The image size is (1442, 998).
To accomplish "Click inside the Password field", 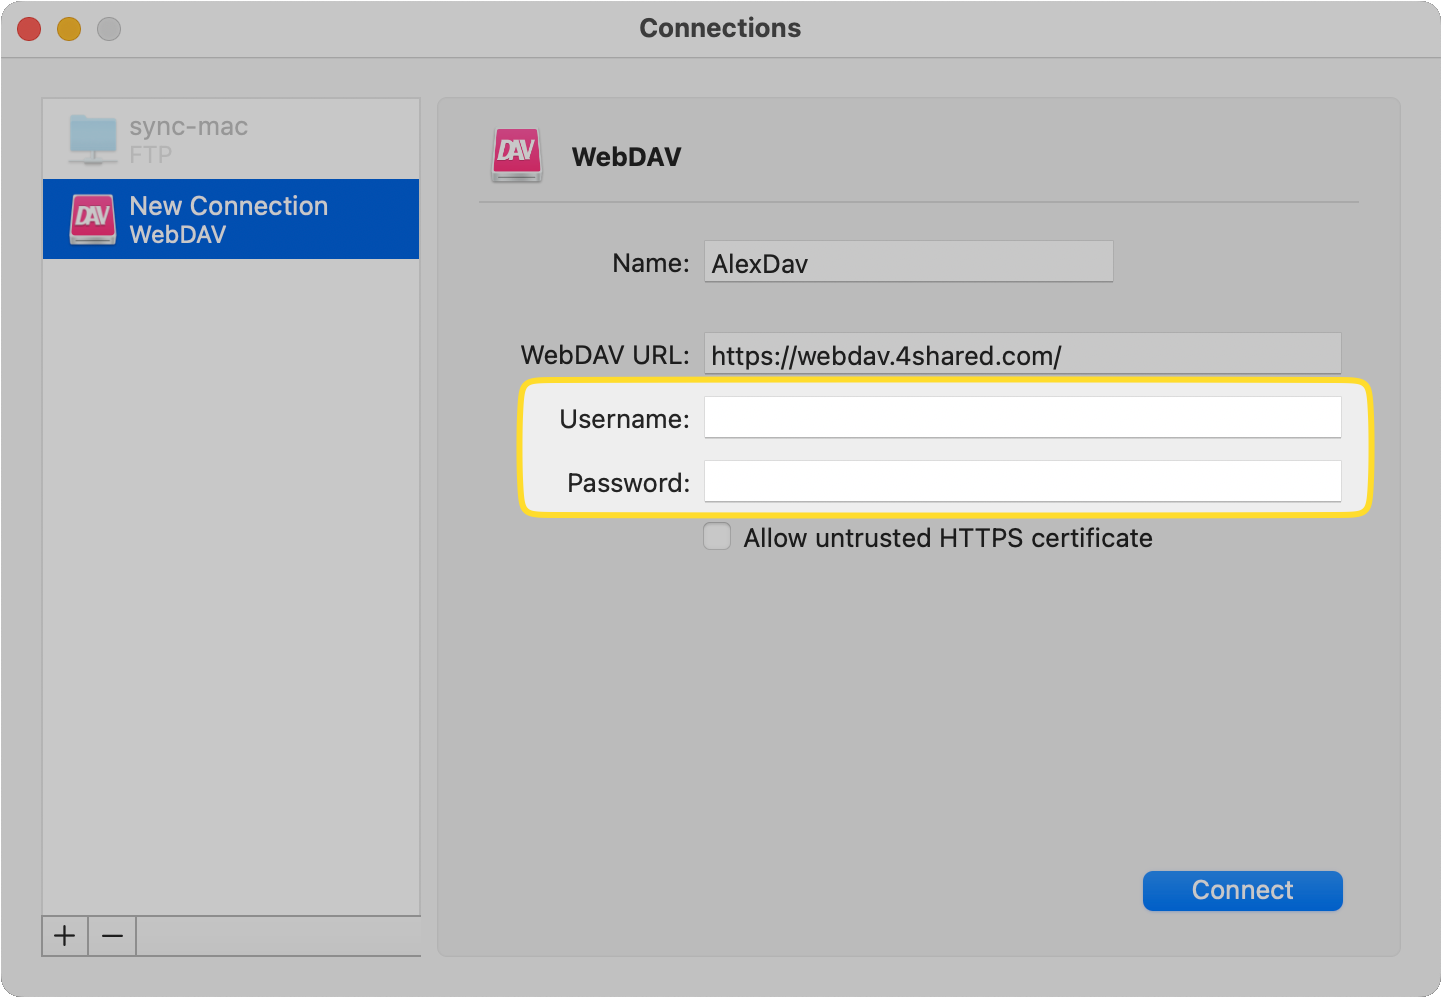I will (x=1022, y=481).
